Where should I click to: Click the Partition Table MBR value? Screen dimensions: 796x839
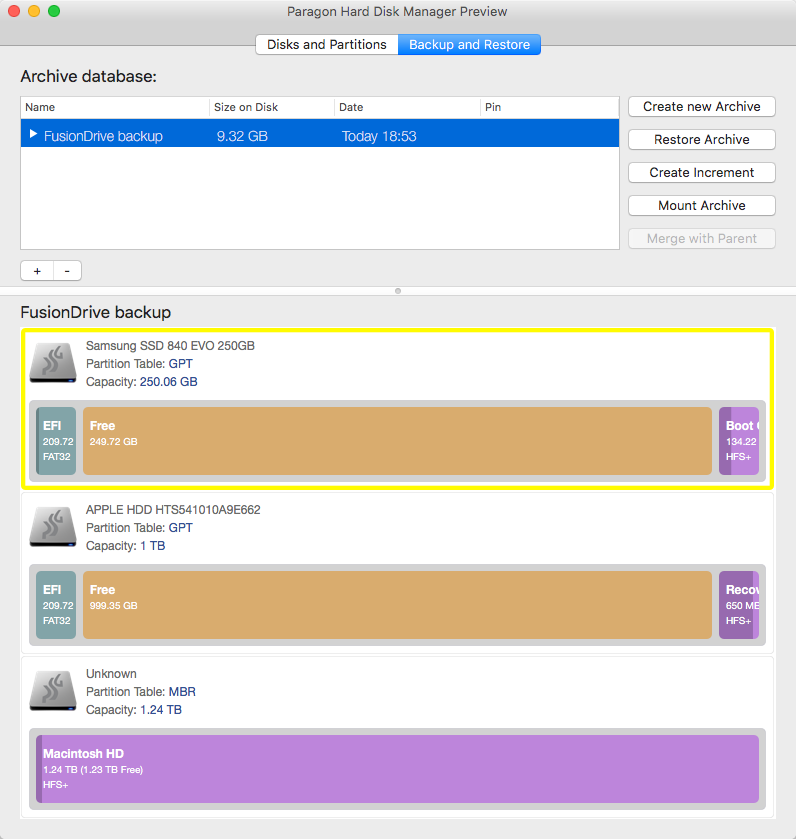[x=182, y=691]
